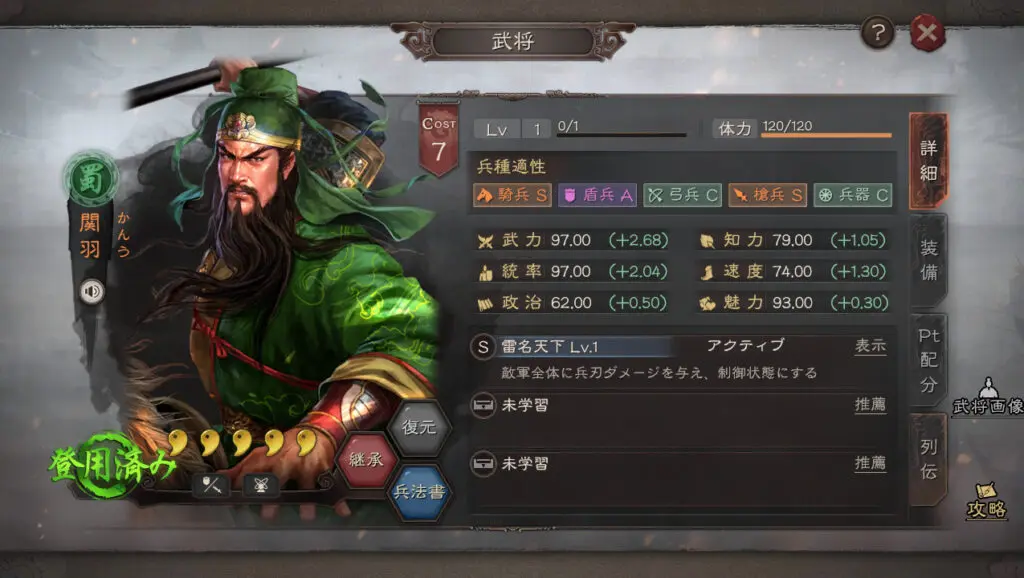
Task: Expand 雷名天下 skill with 表示
Action: pos(871,346)
